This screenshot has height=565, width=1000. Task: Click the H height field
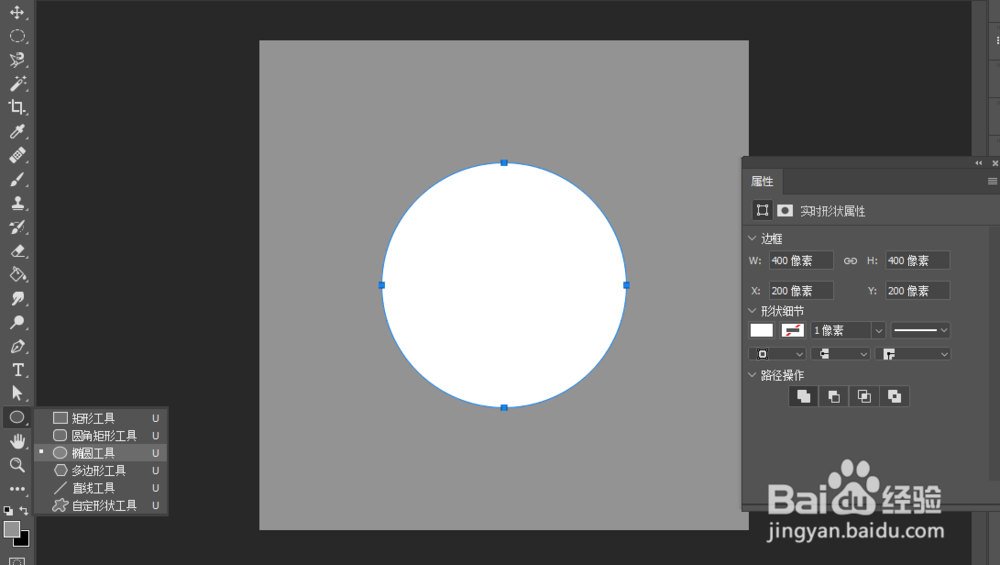[918, 260]
